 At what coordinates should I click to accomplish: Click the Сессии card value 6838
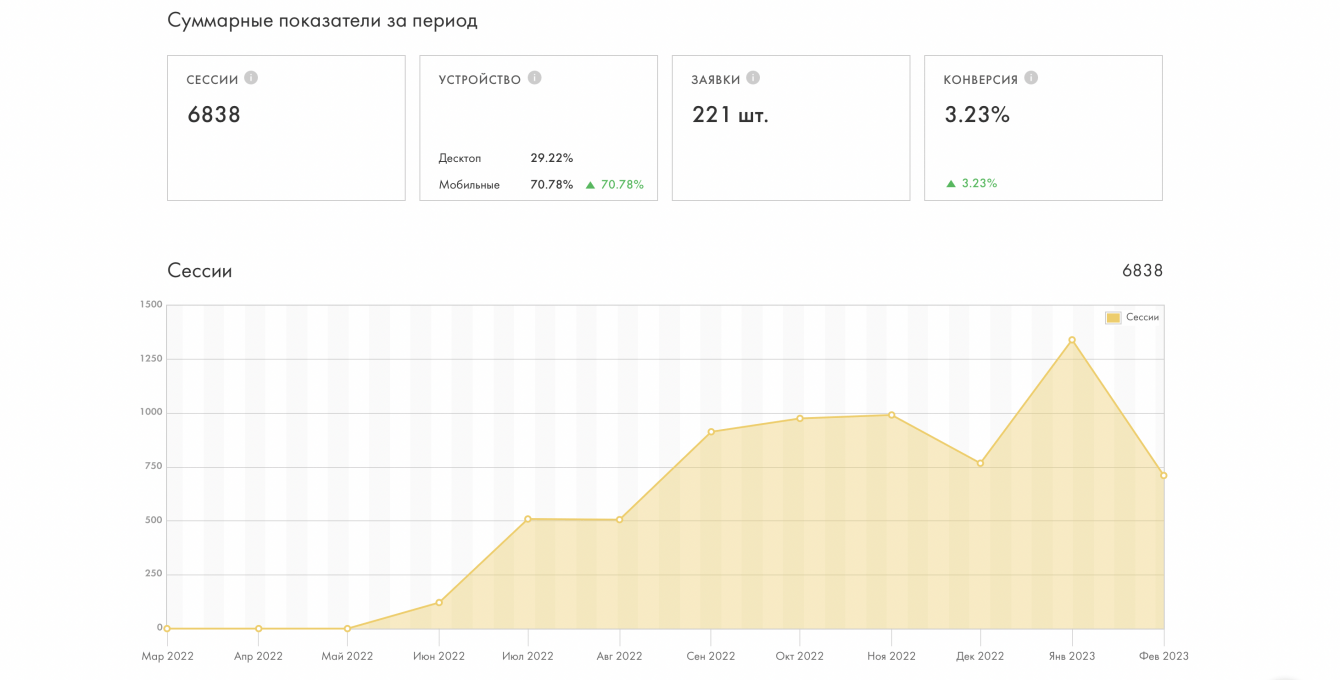pos(214,115)
